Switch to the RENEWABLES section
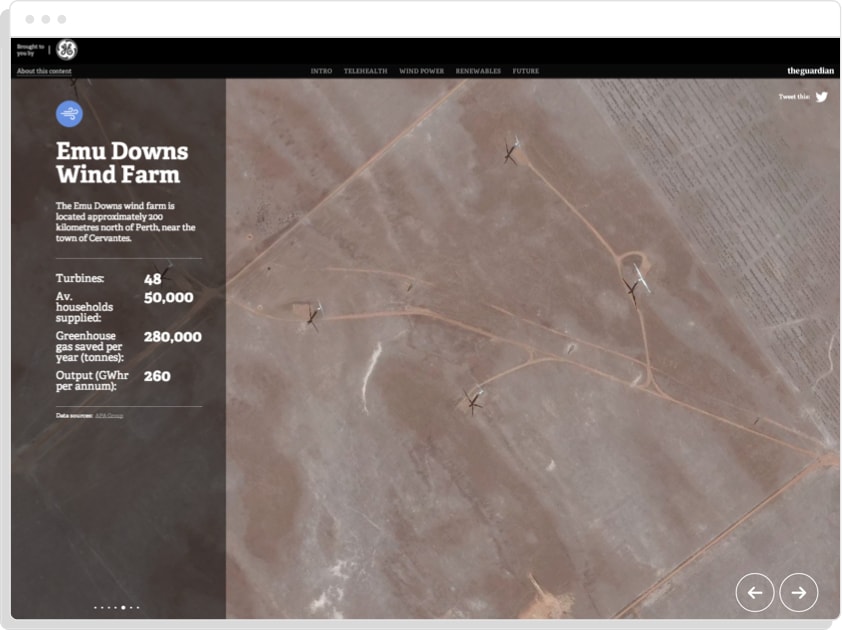This screenshot has width=842, height=630. [478, 71]
